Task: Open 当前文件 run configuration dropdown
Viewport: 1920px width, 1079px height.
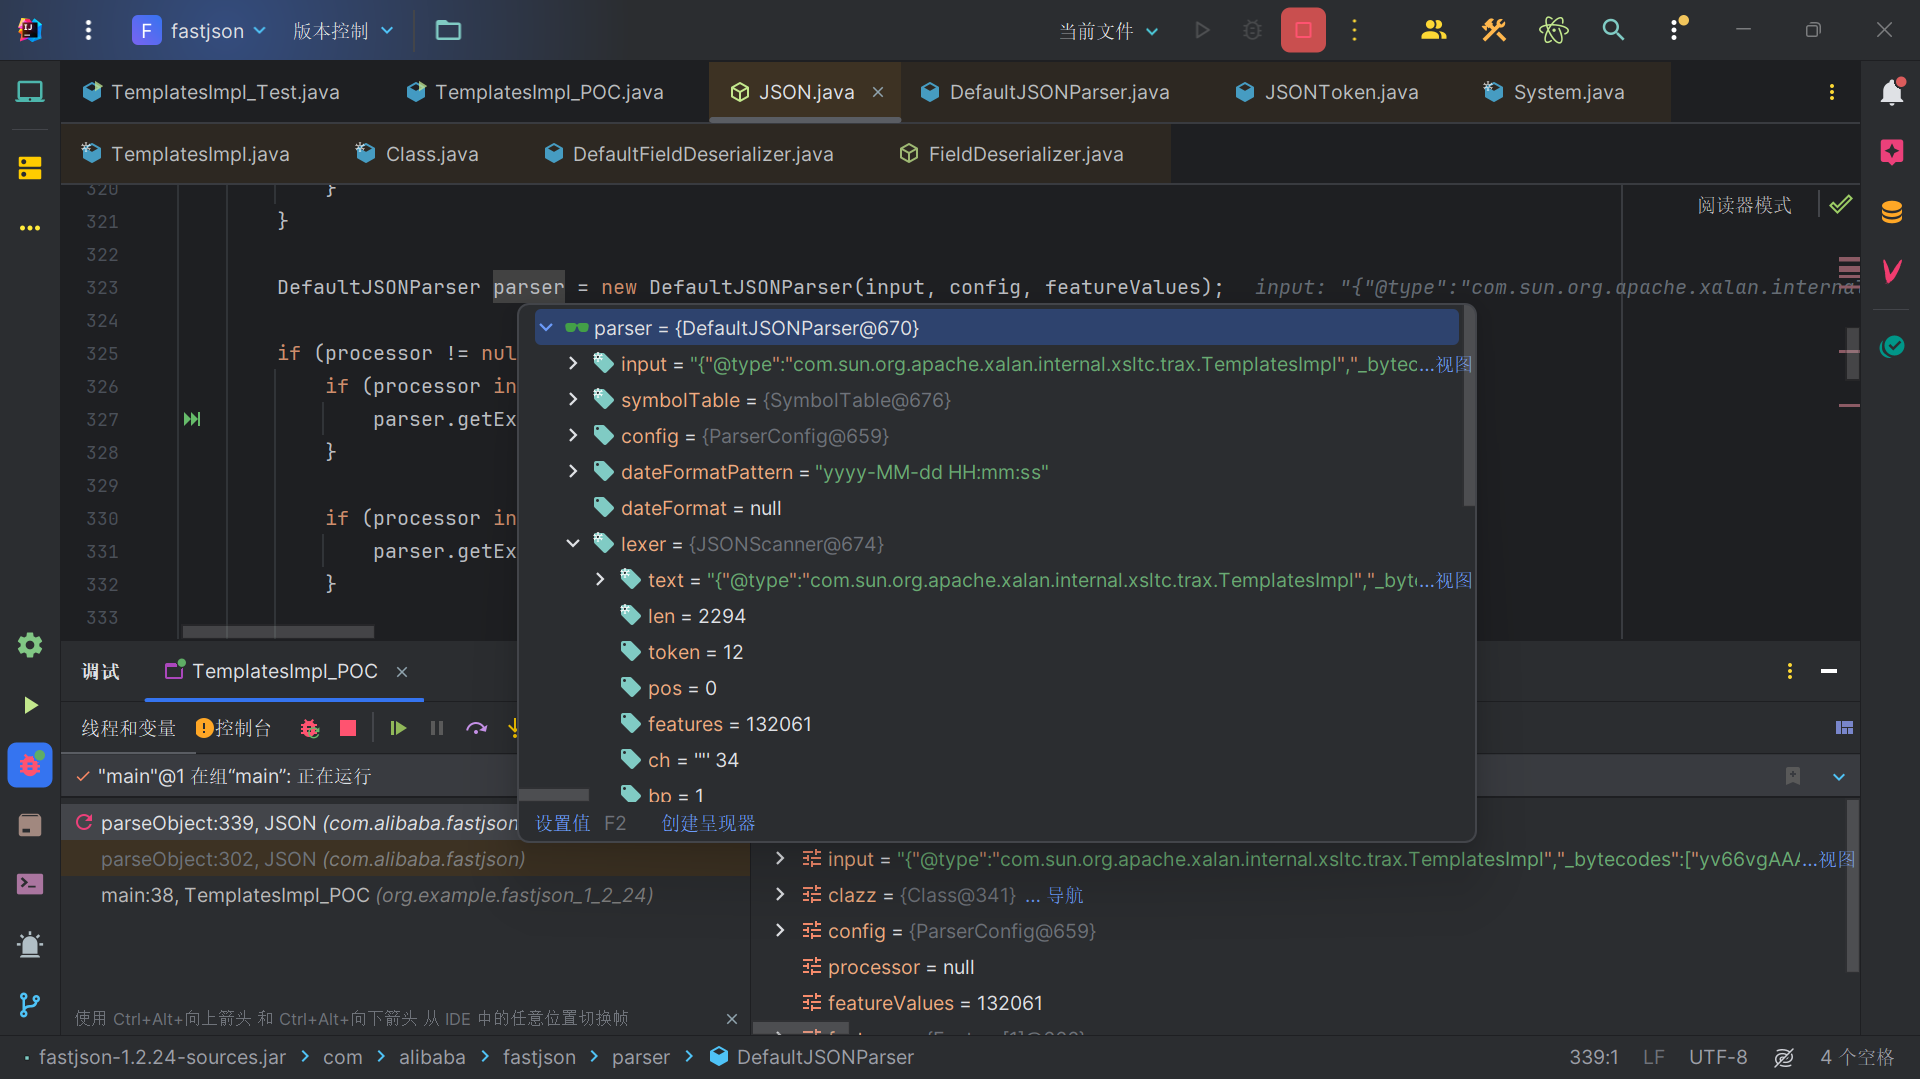Action: point(1109,31)
